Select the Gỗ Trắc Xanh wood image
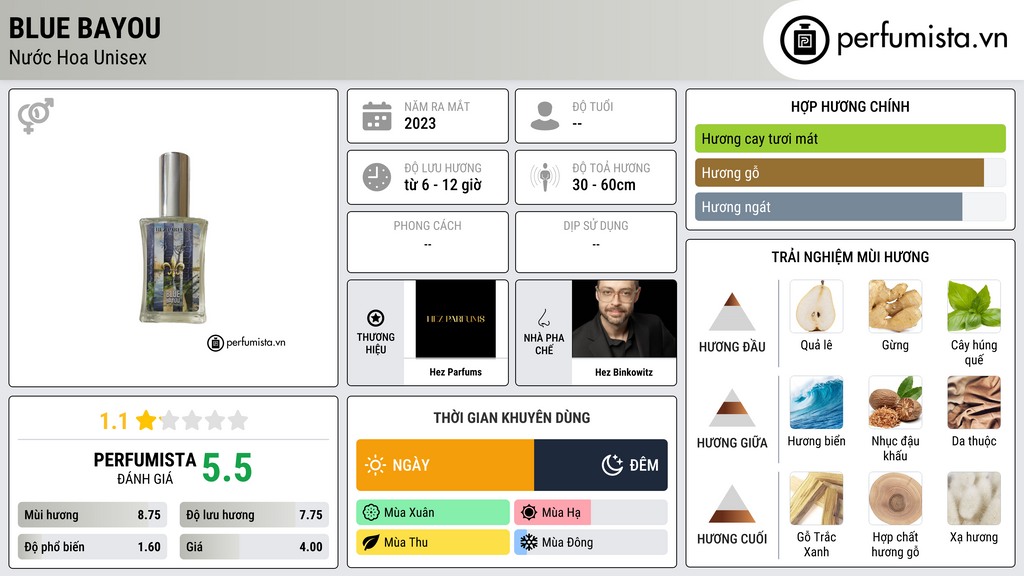This screenshot has width=1024, height=576. (x=816, y=498)
